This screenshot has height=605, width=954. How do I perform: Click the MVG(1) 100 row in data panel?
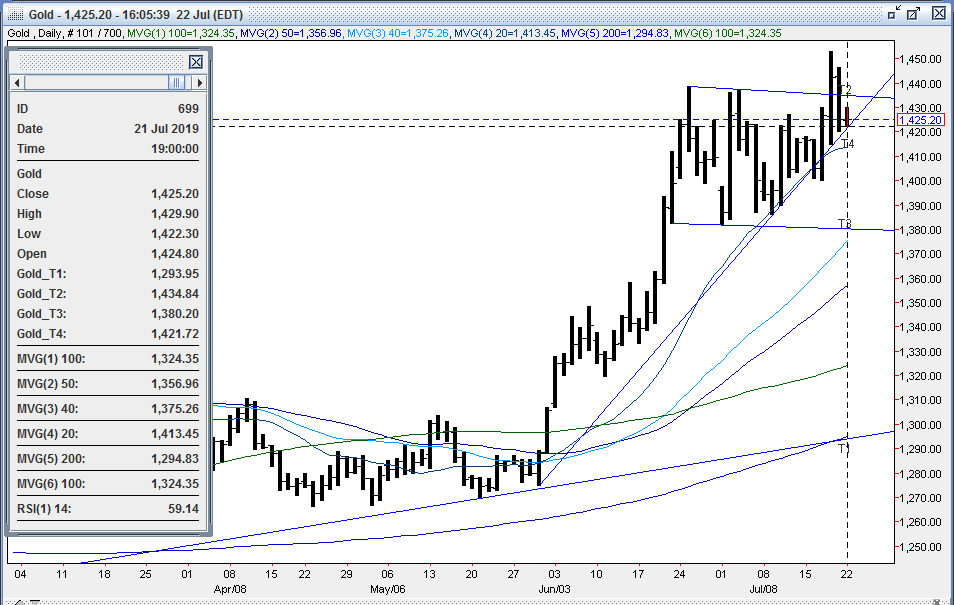[108, 359]
